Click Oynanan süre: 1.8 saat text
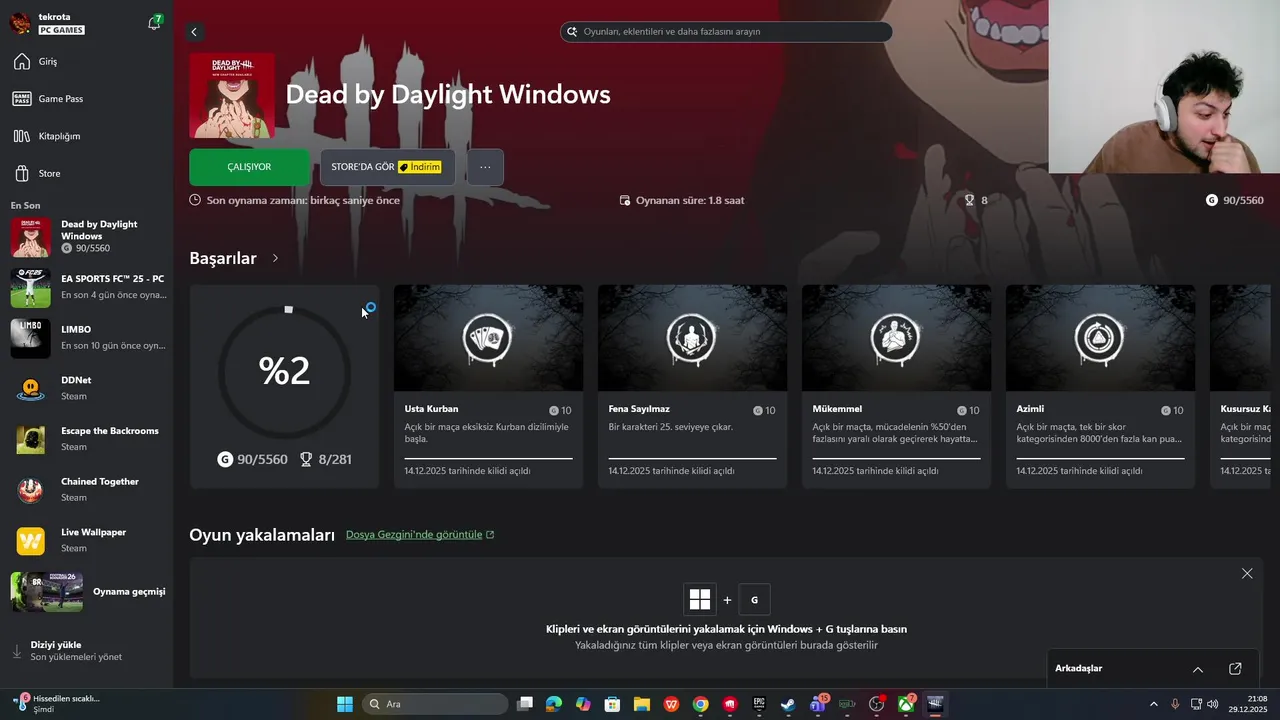The height and width of the screenshot is (720, 1280). click(682, 200)
